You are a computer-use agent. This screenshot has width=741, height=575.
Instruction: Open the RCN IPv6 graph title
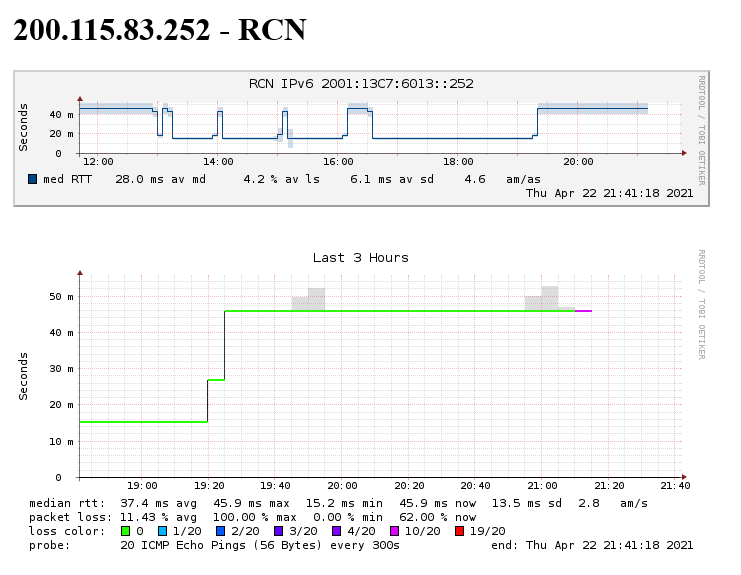361,84
